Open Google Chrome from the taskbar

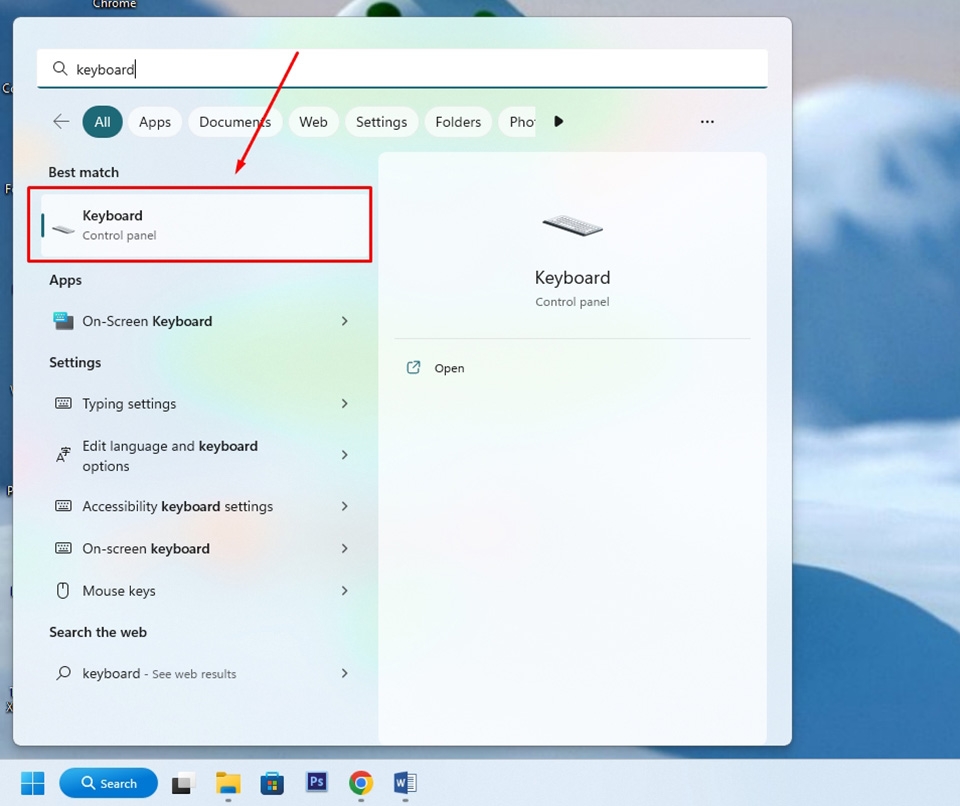click(360, 783)
